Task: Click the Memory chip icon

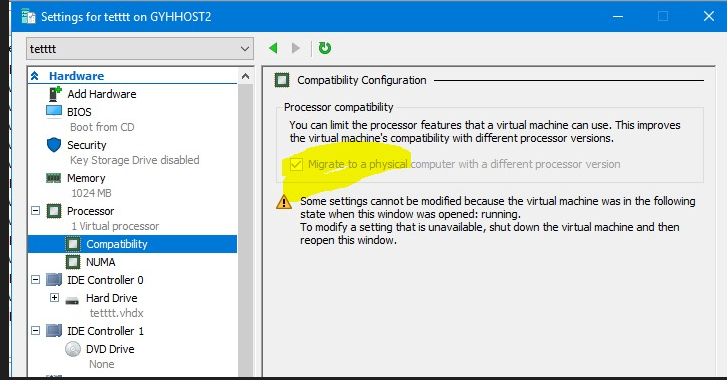Action: click(54, 177)
